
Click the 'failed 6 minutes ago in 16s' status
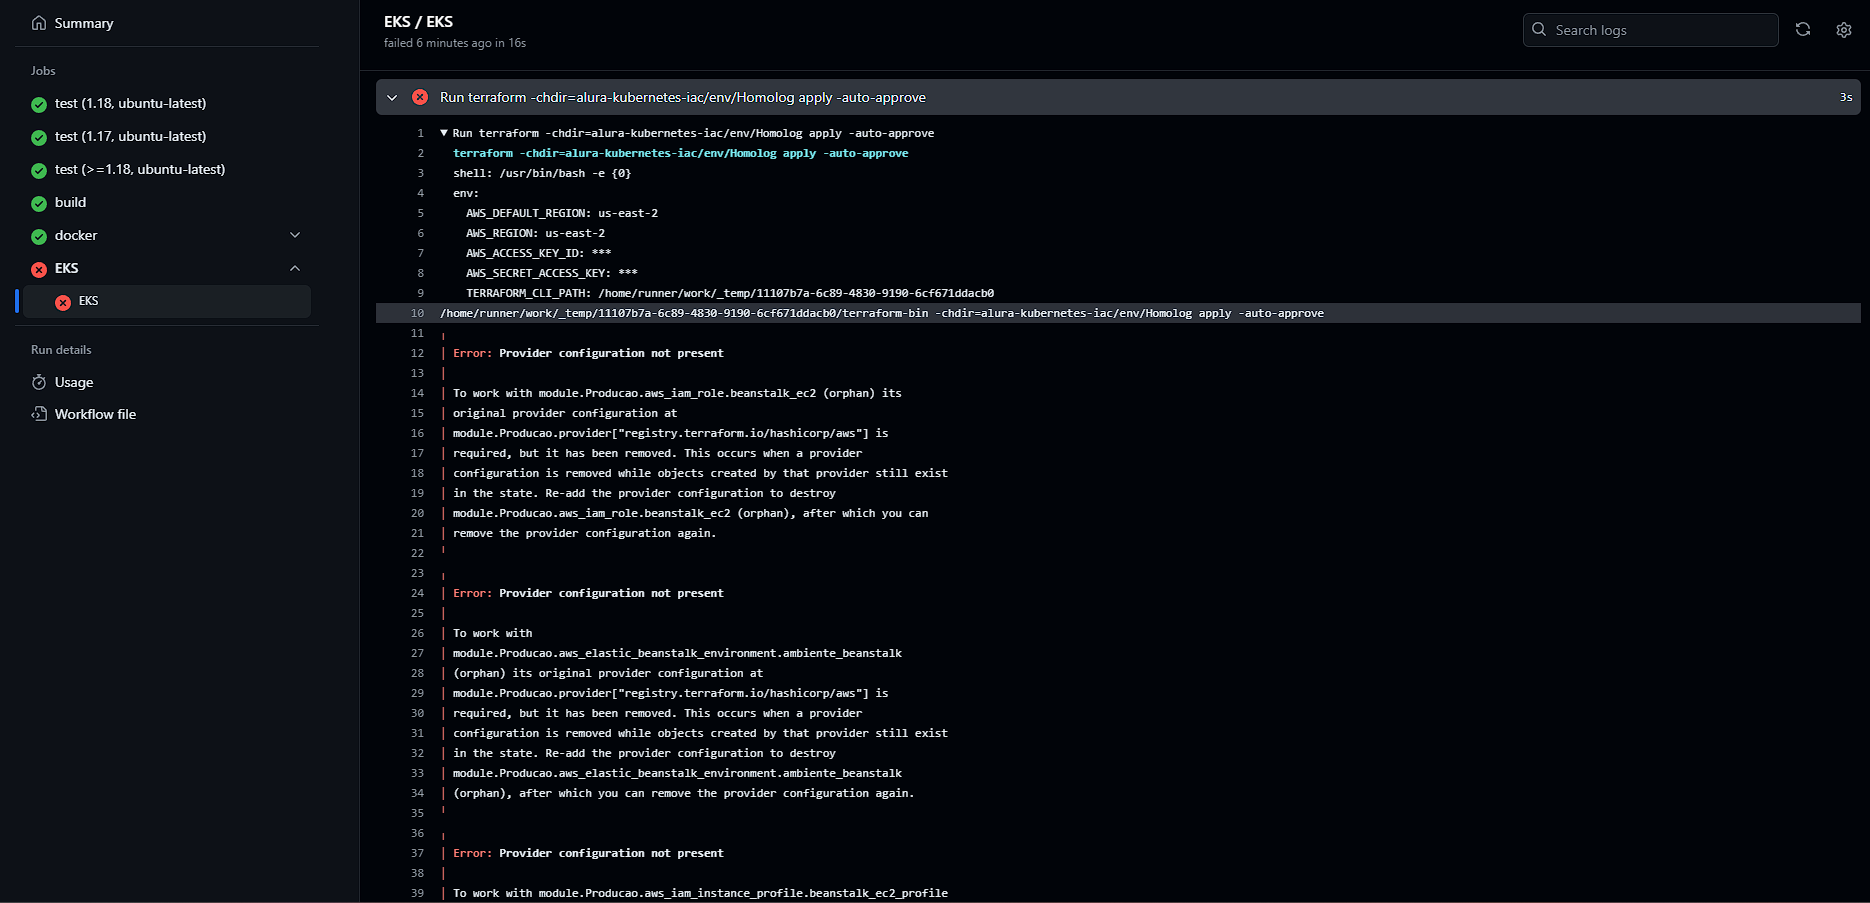click(x=455, y=43)
